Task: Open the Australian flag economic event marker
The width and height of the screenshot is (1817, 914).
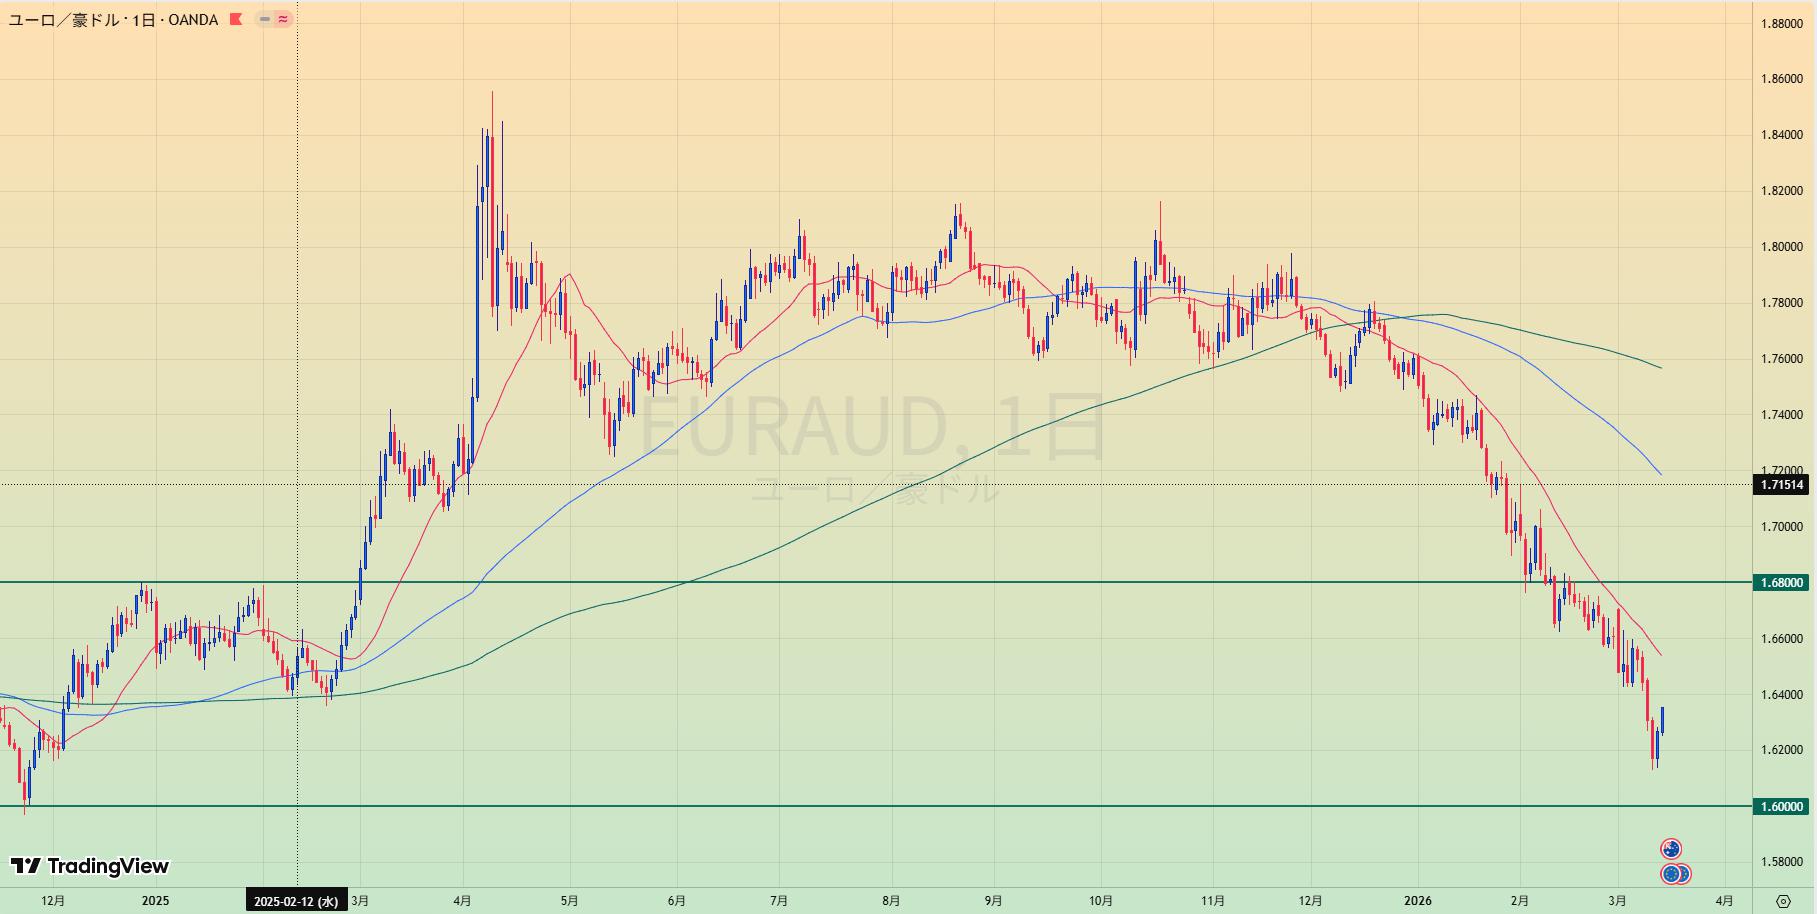Action: click(1671, 849)
